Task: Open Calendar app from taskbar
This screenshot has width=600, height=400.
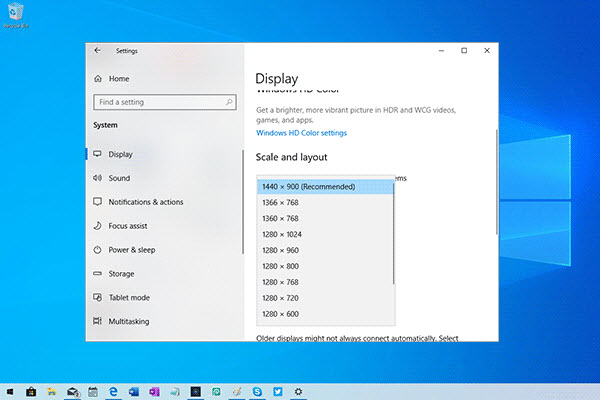Action: click(x=93, y=392)
